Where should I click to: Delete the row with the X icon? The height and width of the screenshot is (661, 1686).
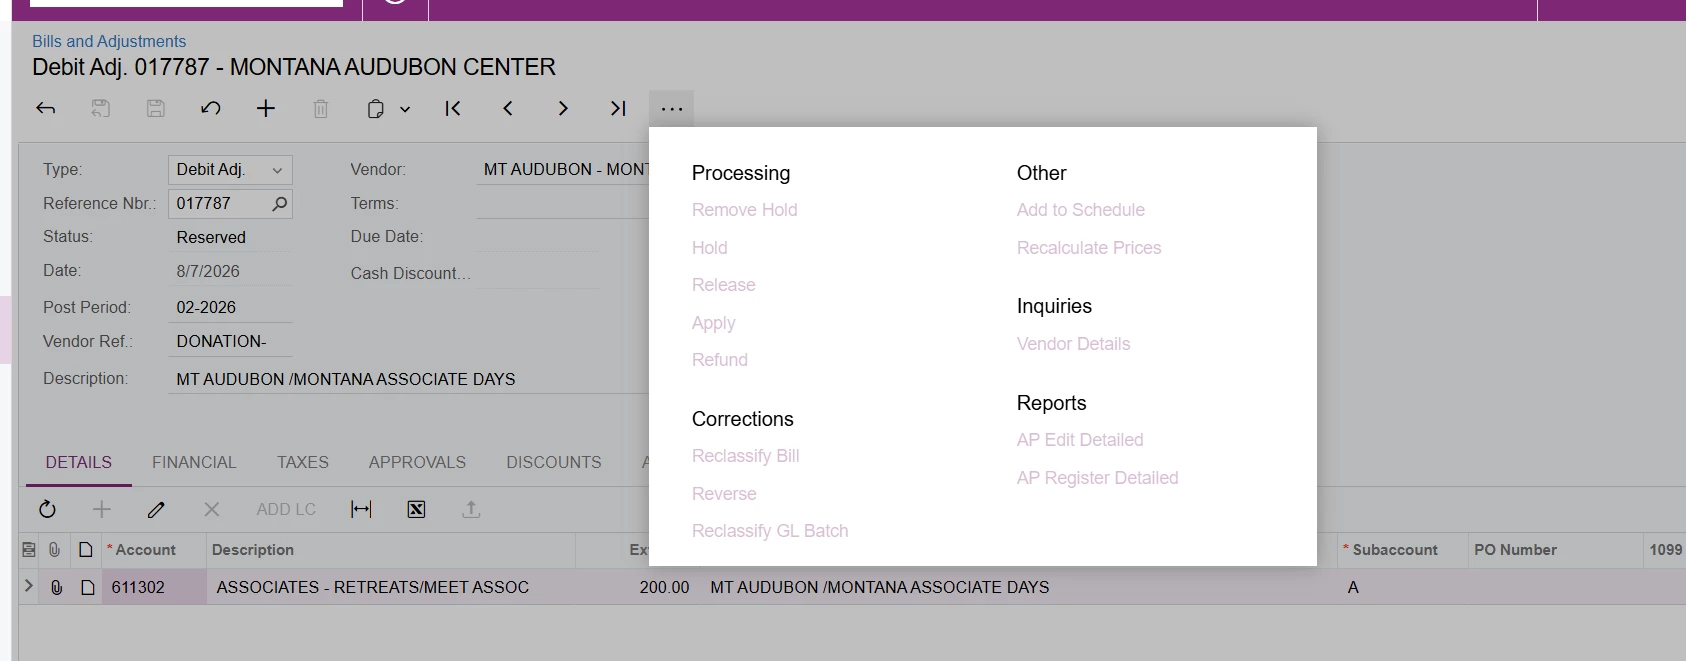point(211,509)
